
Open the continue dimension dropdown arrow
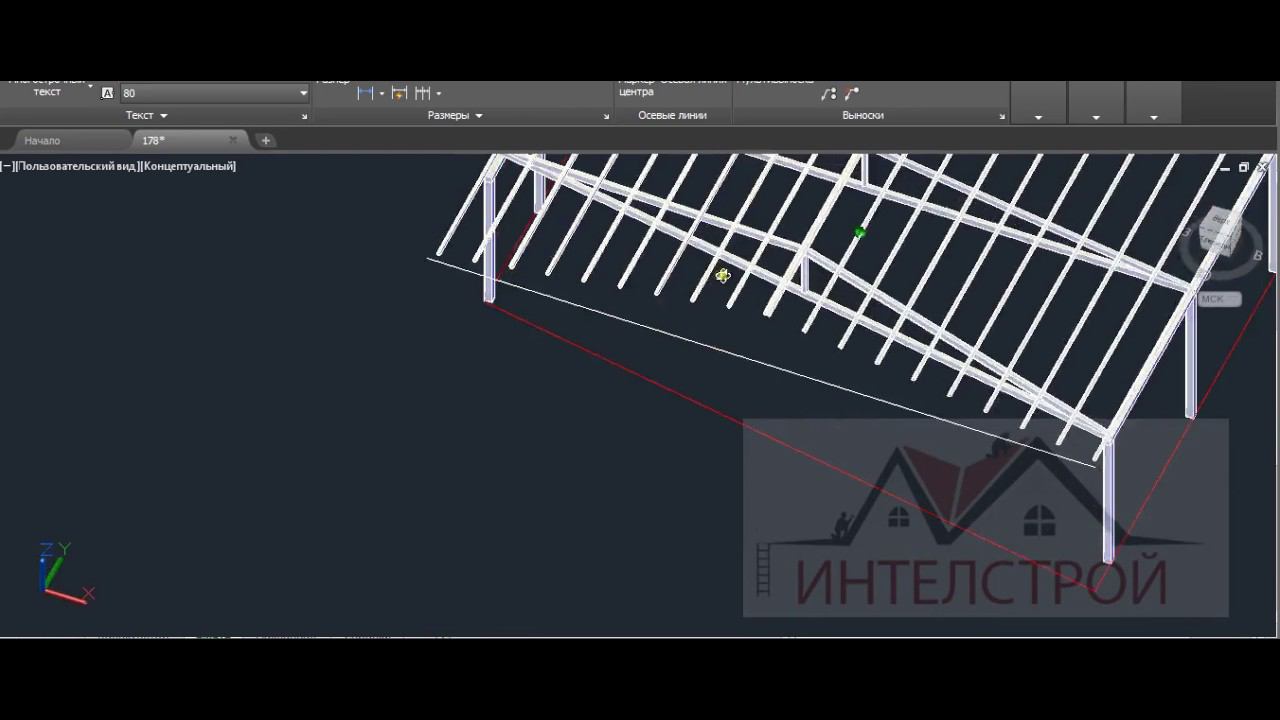(438, 94)
